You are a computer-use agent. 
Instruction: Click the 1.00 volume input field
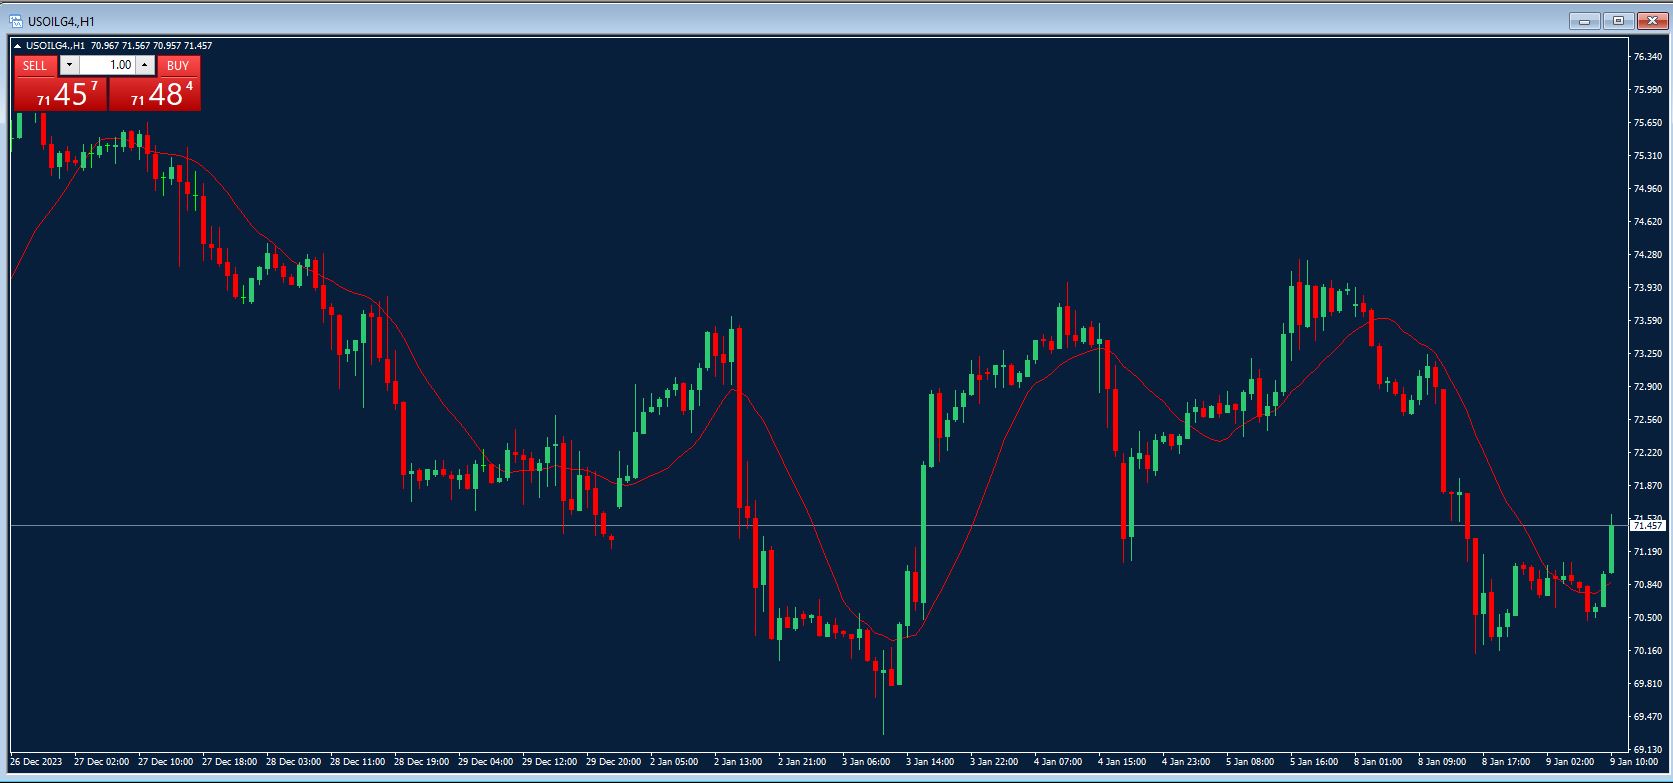(x=107, y=65)
